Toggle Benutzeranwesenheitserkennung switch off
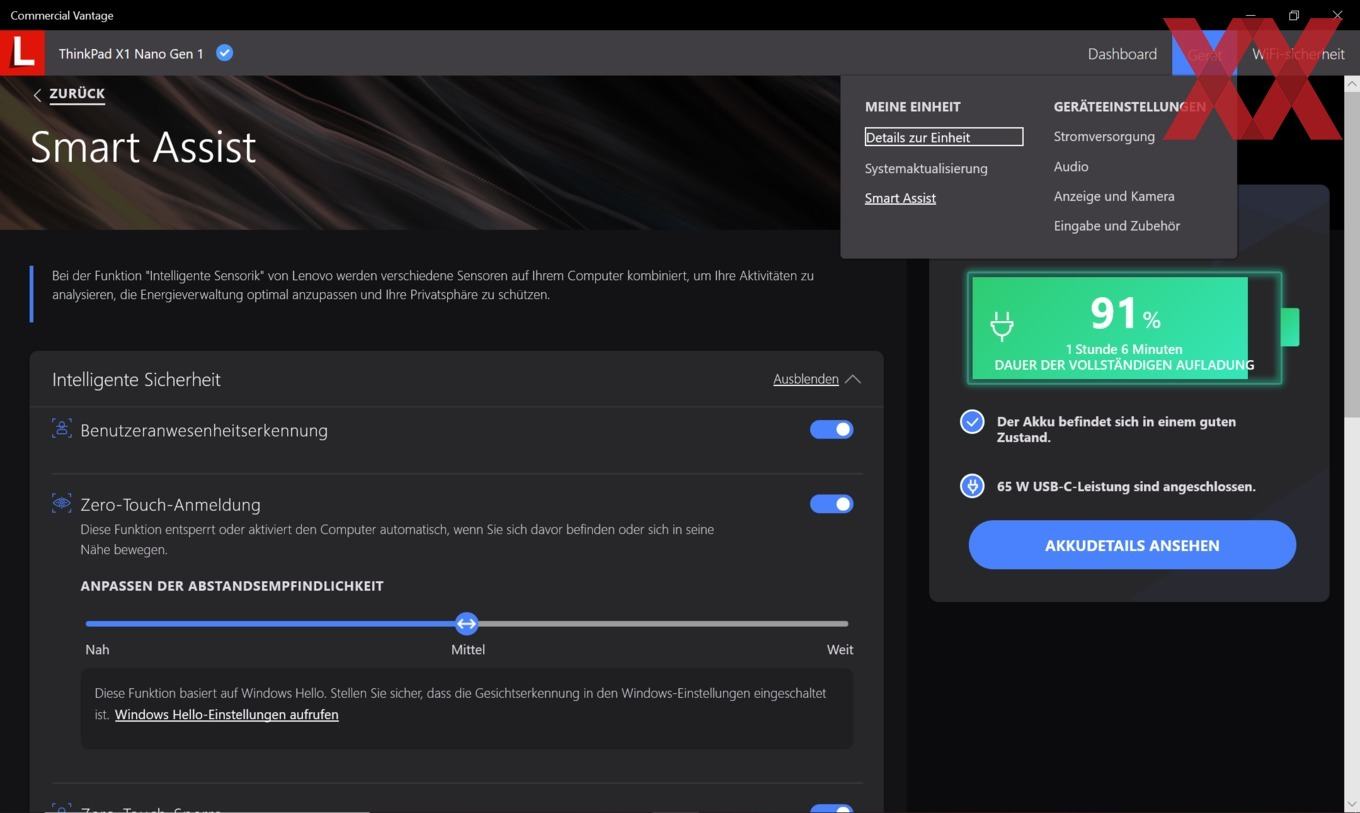This screenshot has height=813, width=1360. coord(831,429)
